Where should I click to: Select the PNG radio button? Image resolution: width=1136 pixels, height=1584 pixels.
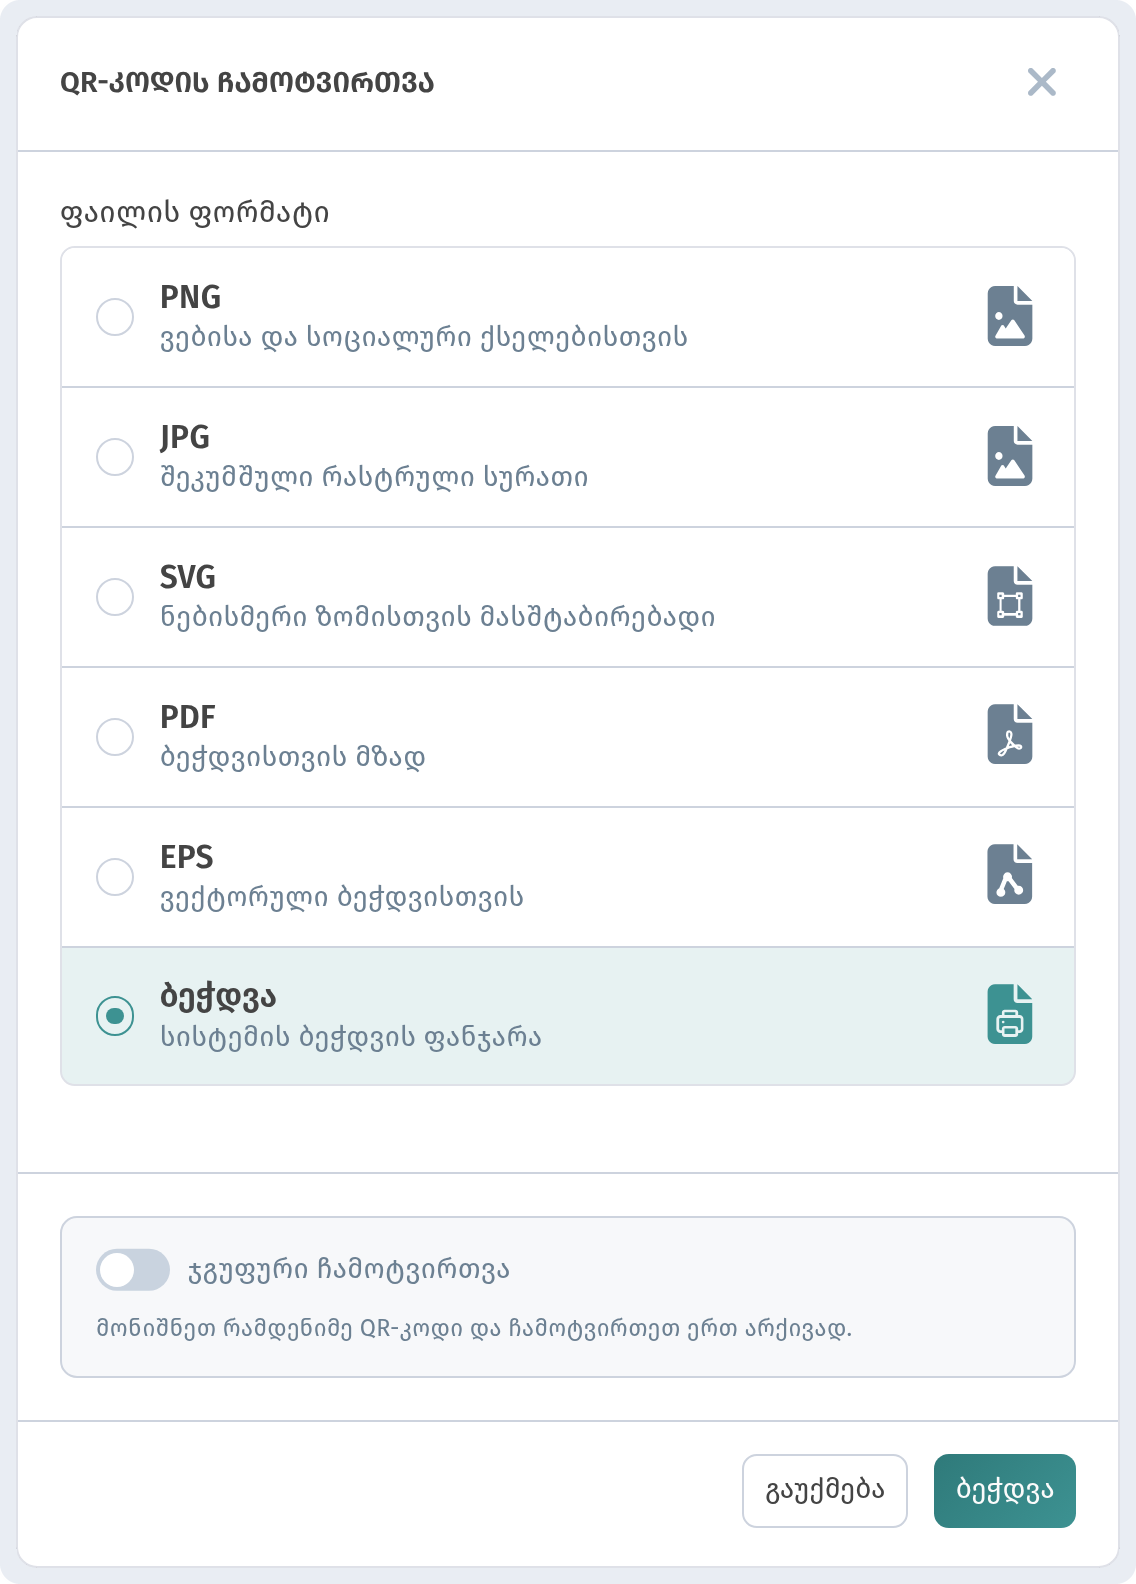[x=115, y=317]
